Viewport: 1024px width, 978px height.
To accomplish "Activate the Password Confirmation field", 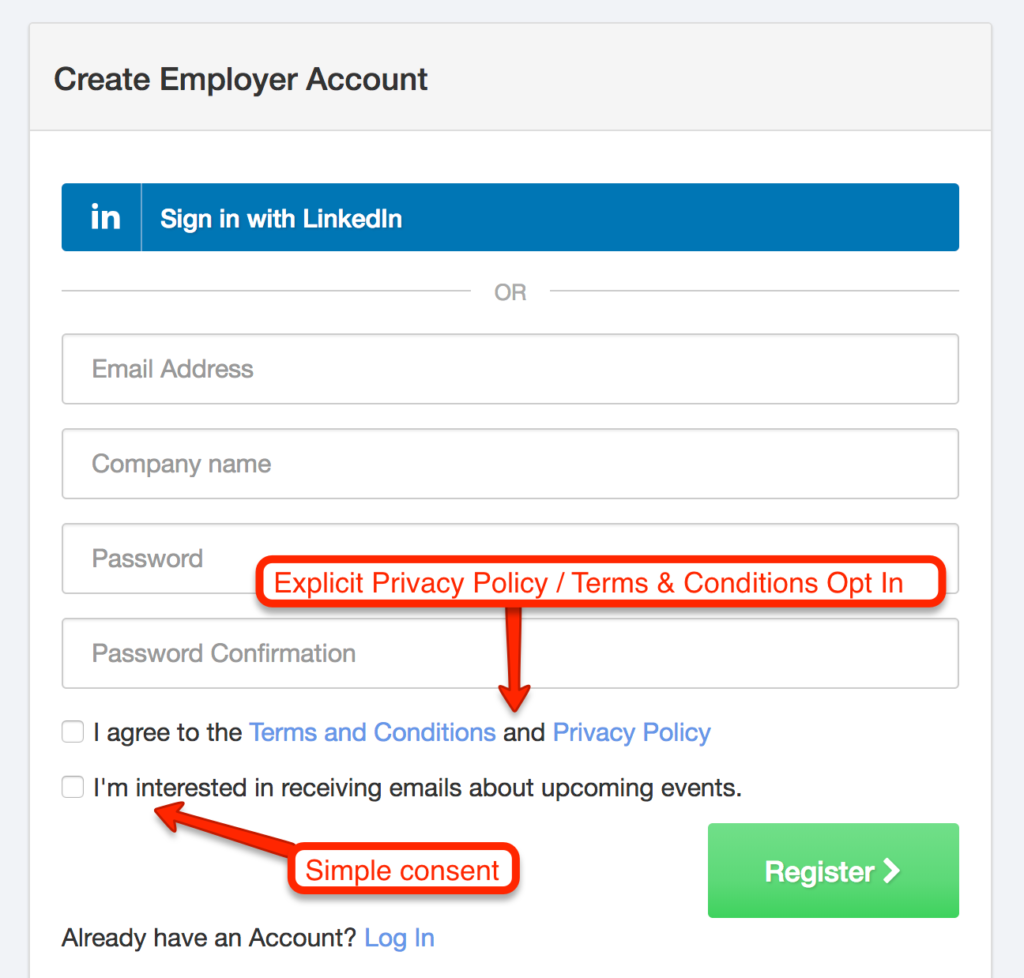I will [510, 653].
